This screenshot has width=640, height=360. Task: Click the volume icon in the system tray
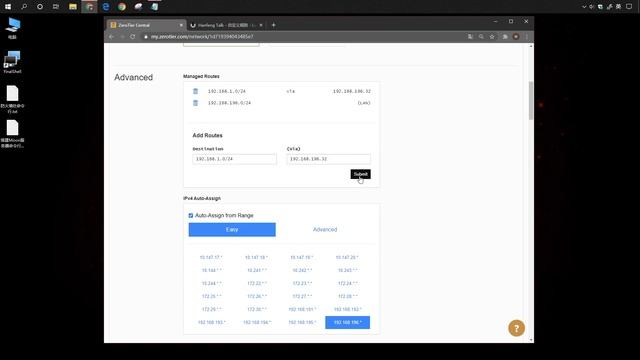[x=591, y=7]
